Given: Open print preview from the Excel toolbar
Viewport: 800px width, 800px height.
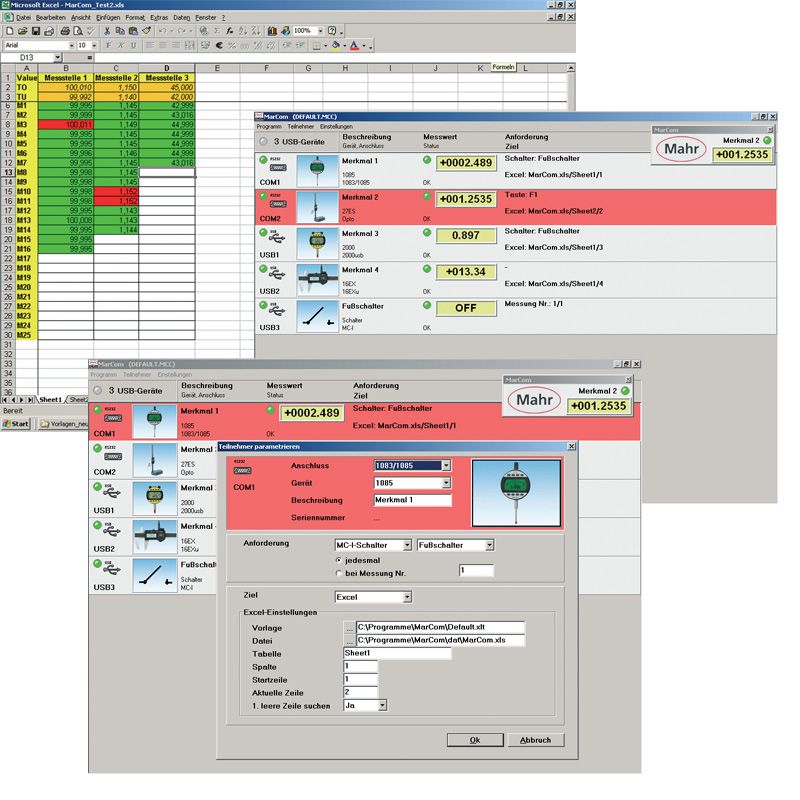Looking at the screenshot, I should (x=78, y=31).
